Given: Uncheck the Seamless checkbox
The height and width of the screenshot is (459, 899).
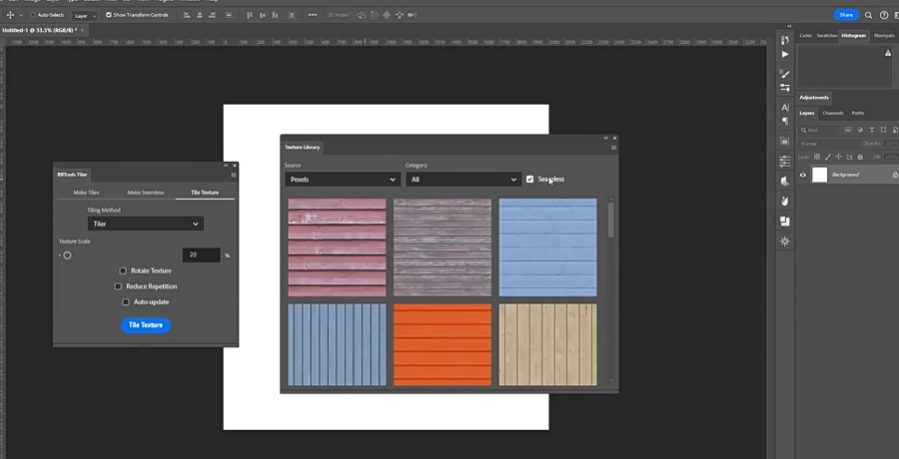Looking at the screenshot, I should 530,179.
